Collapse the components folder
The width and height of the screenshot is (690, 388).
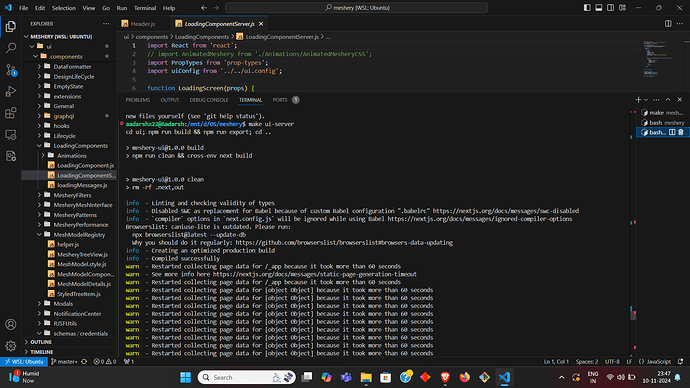pyautogui.click(x=36, y=56)
